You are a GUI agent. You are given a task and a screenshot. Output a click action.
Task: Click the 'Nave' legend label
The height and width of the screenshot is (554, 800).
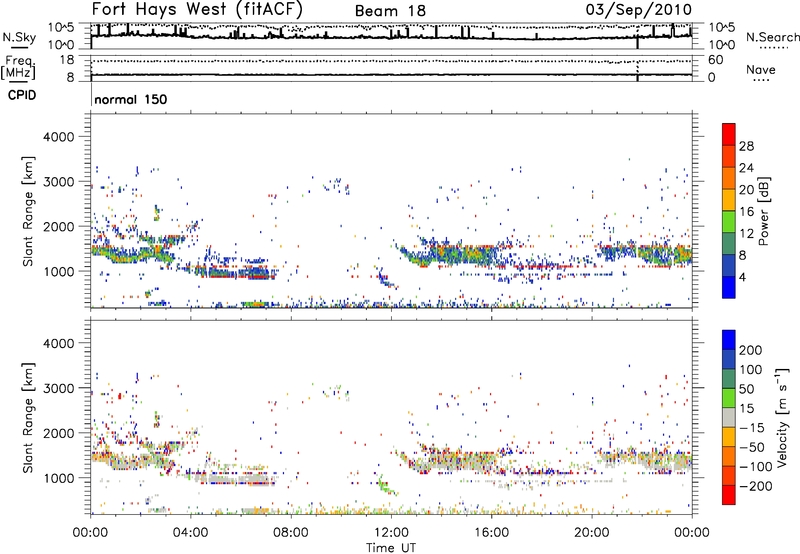point(761,69)
